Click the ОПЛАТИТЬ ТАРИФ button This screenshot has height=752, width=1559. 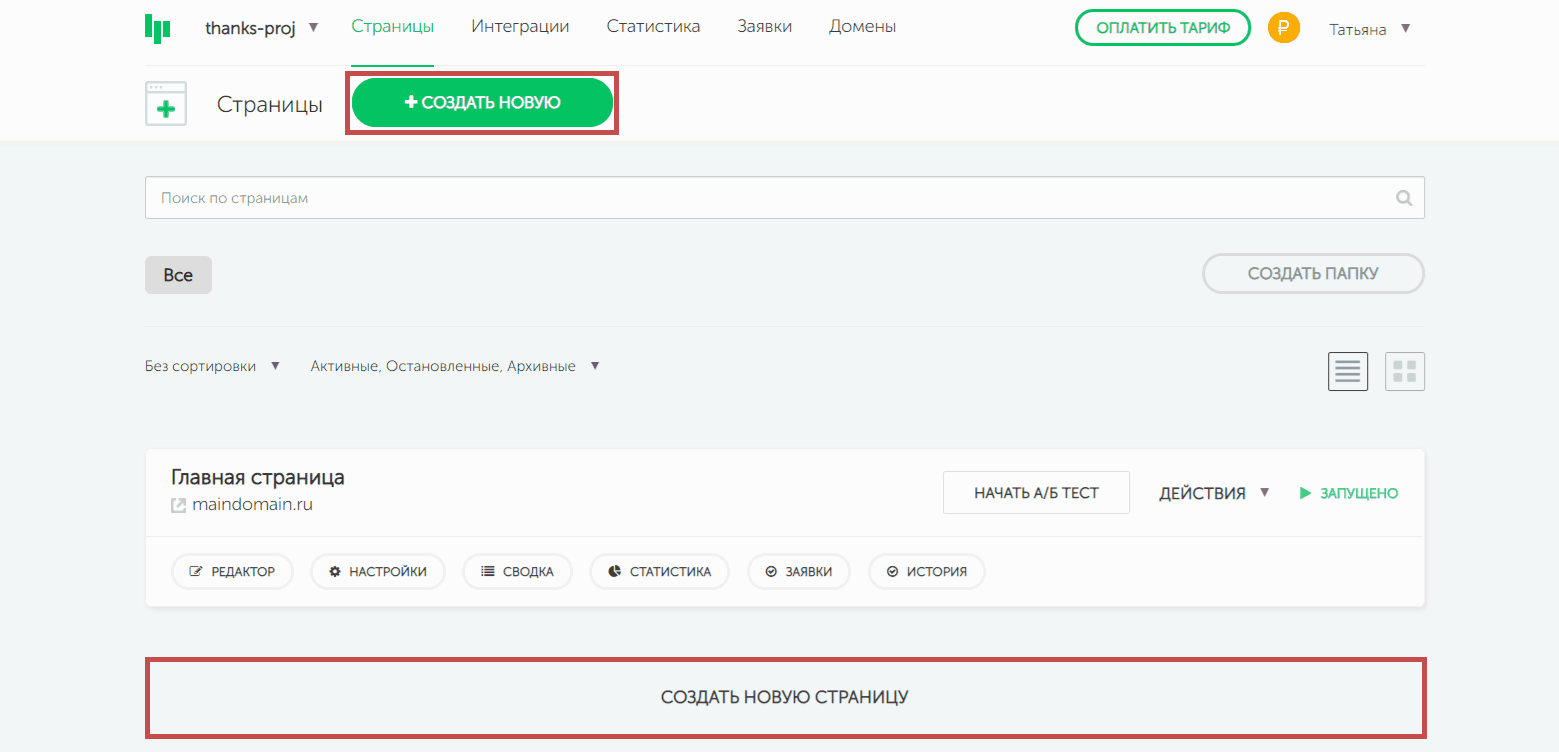tap(1162, 28)
